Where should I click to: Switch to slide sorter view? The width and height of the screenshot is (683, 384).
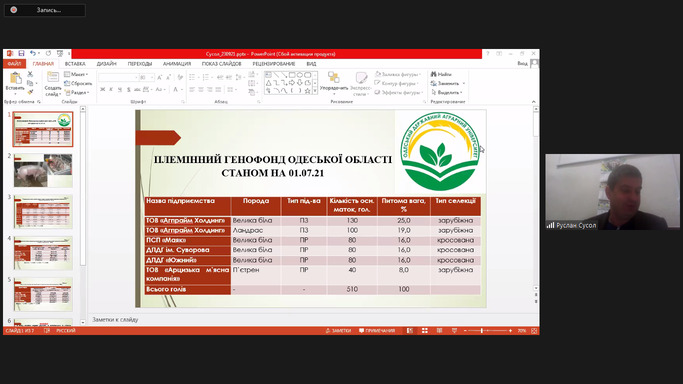[425, 331]
